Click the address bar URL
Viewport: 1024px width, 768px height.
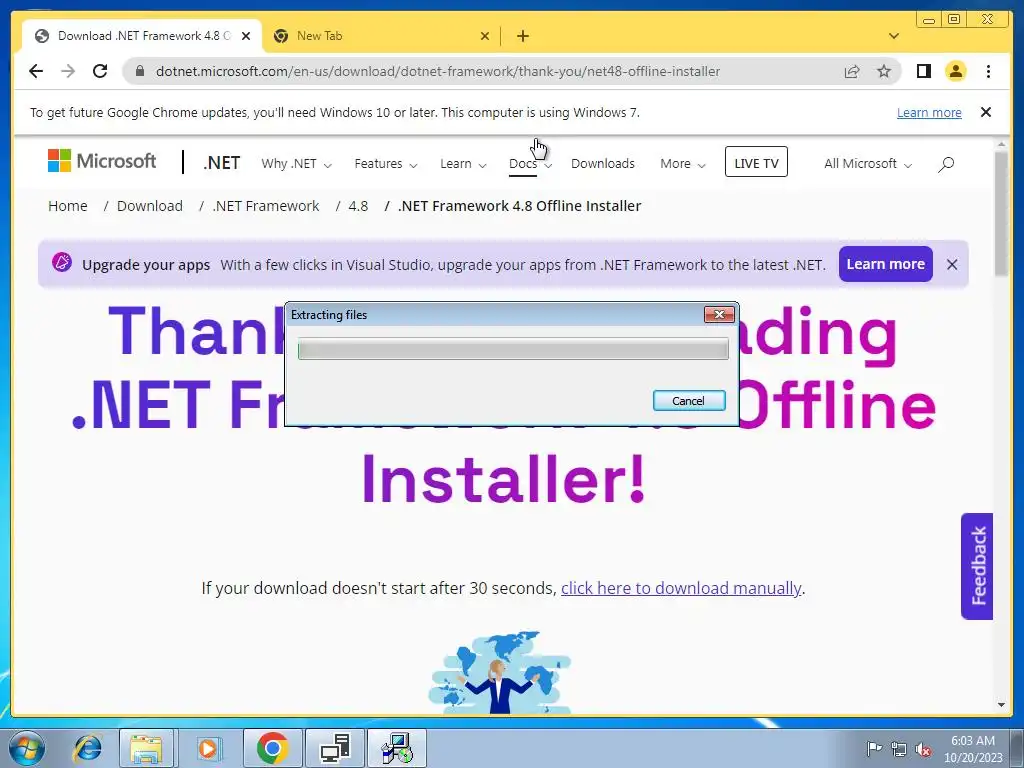coord(438,71)
